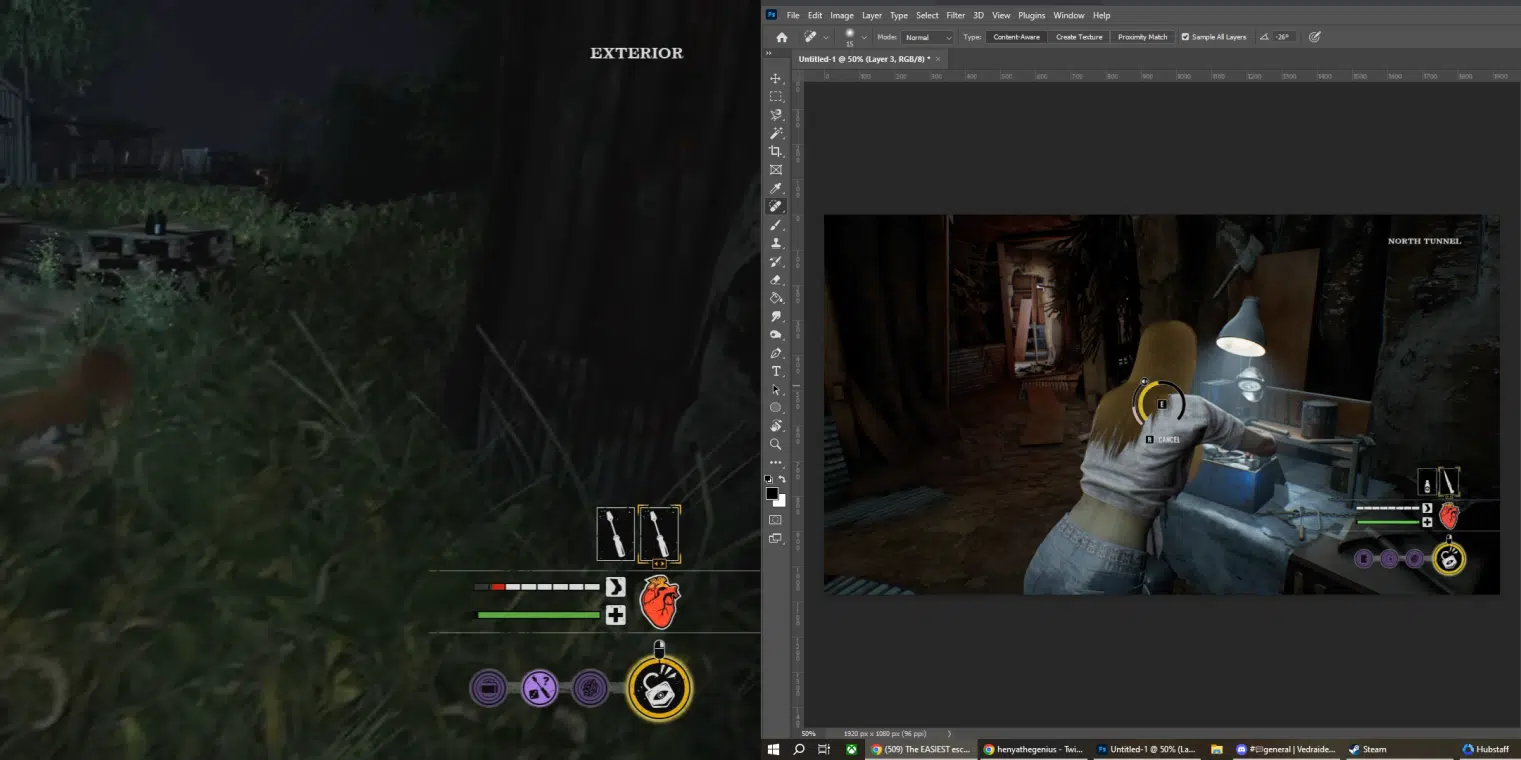Select the History Brush tool

tap(775, 261)
